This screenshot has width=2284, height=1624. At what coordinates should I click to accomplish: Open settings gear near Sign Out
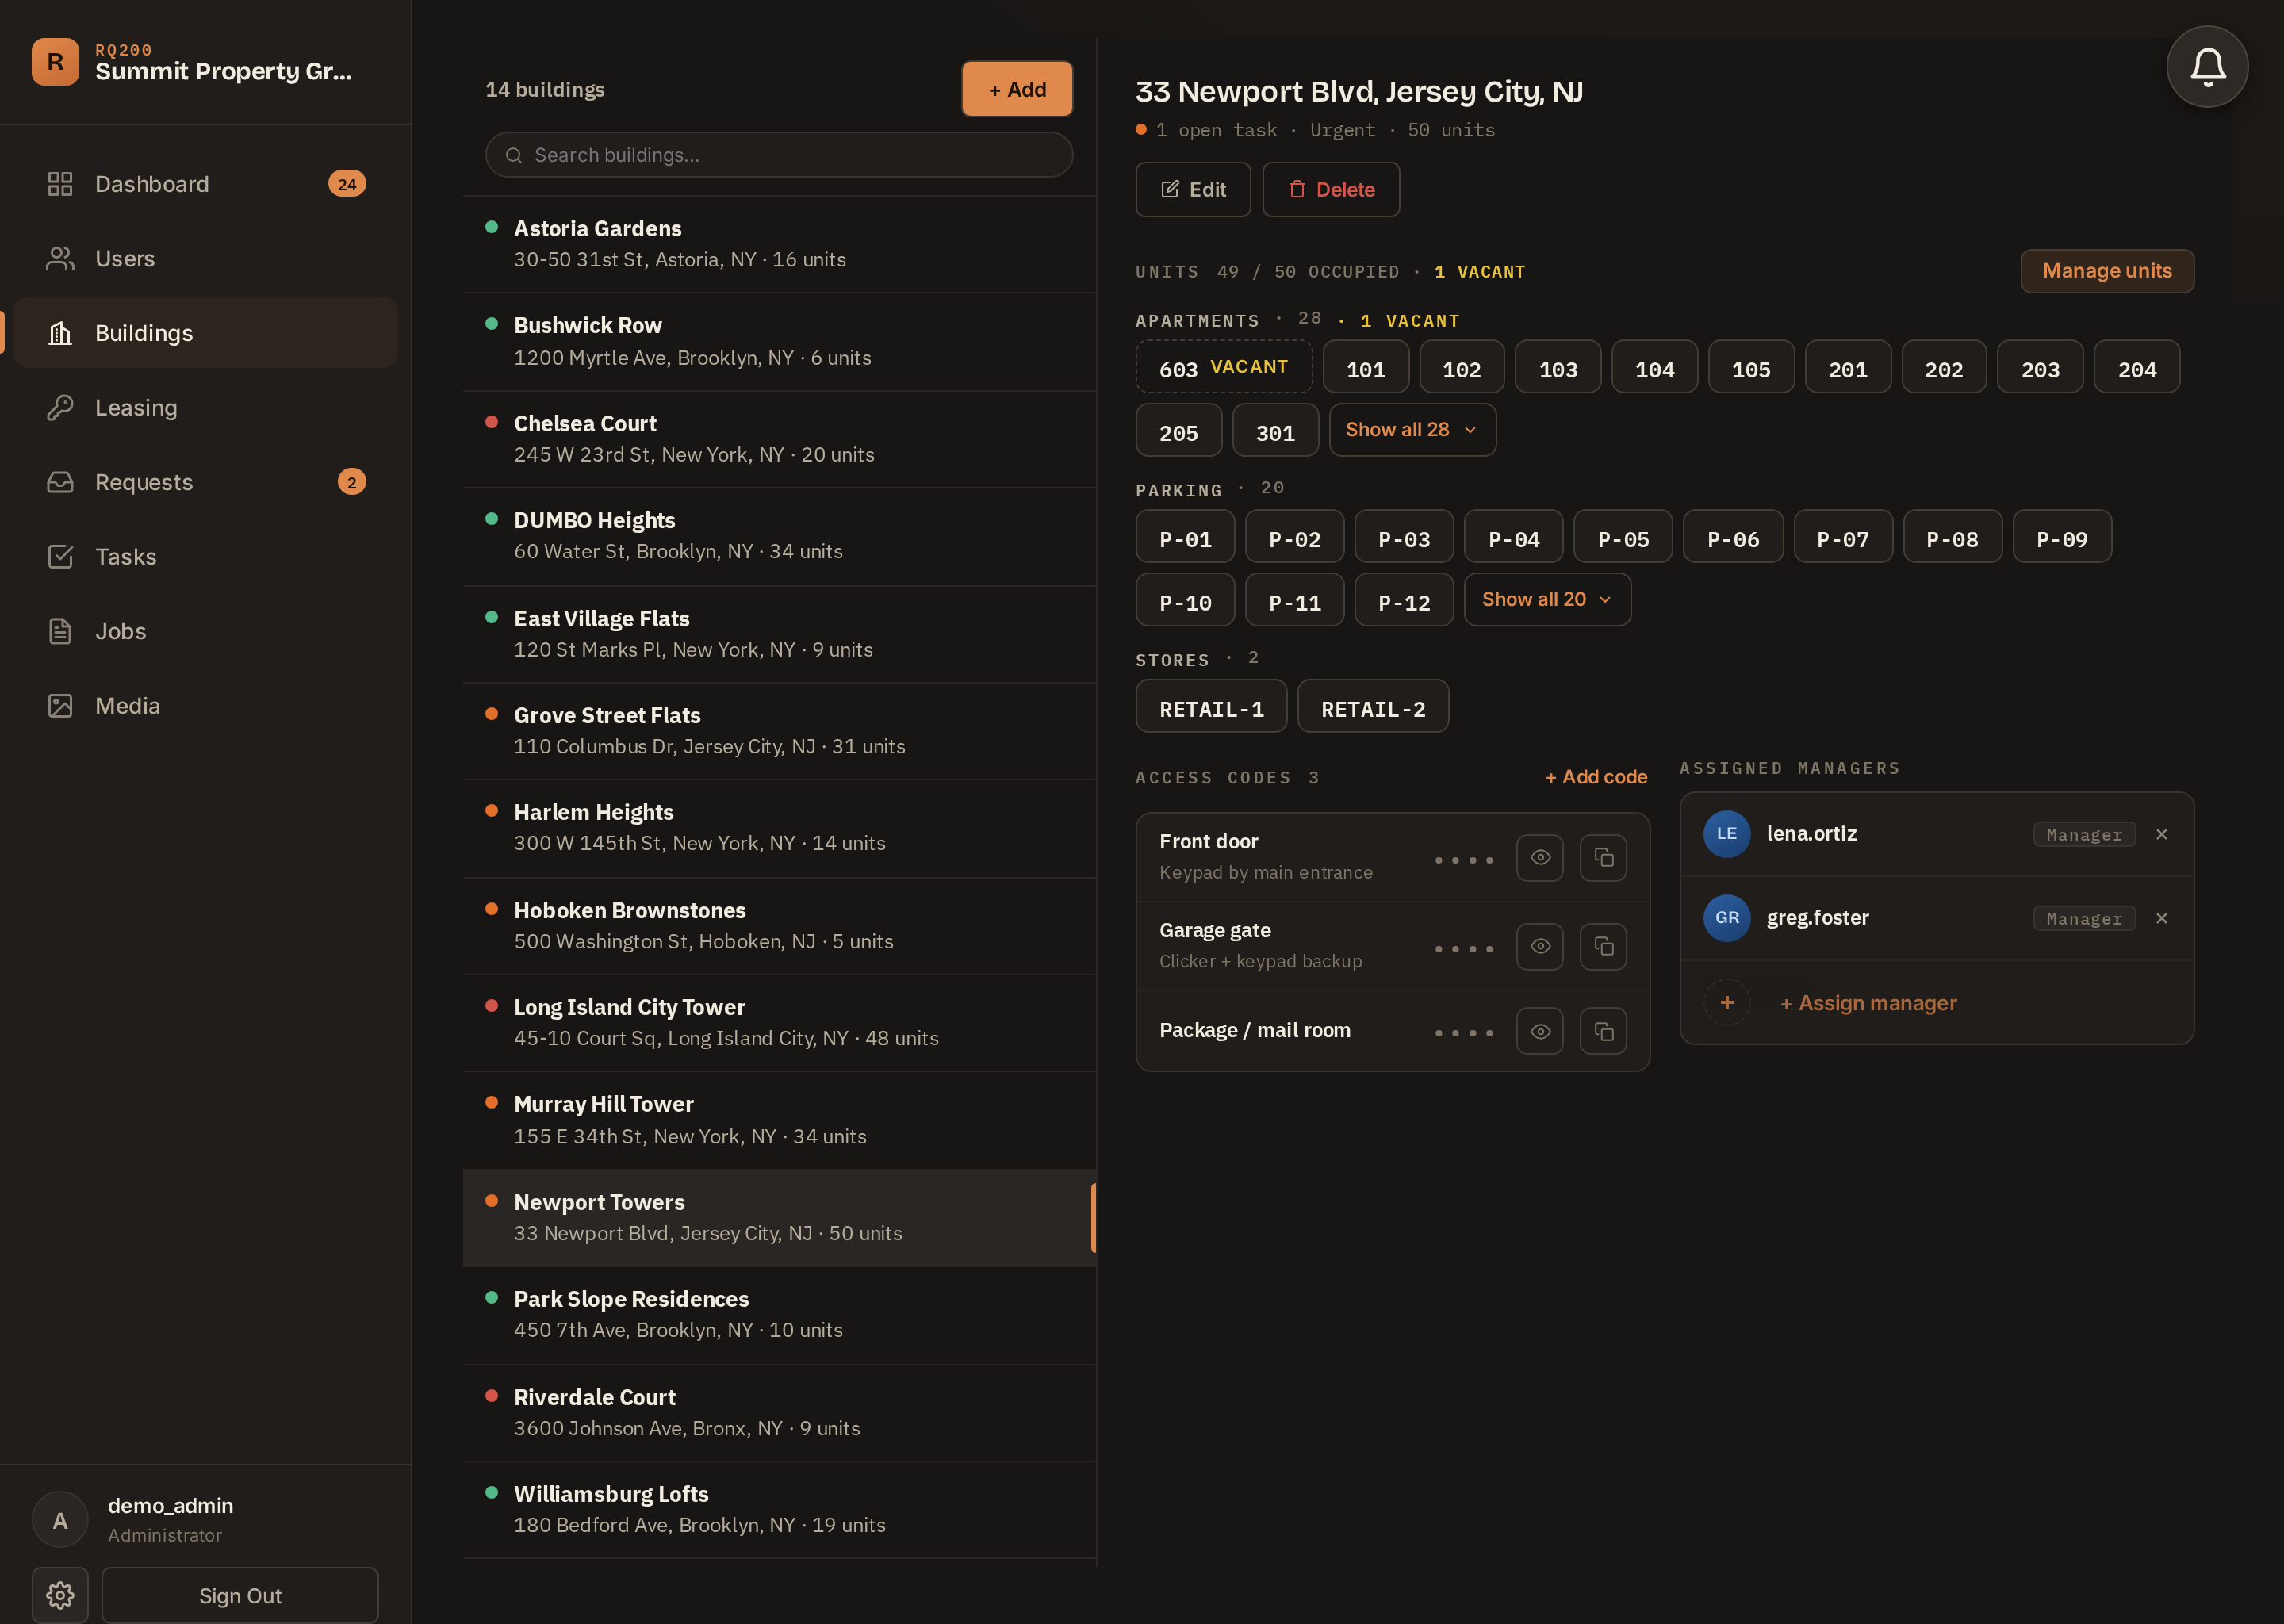pyautogui.click(x=60, y=1595)
